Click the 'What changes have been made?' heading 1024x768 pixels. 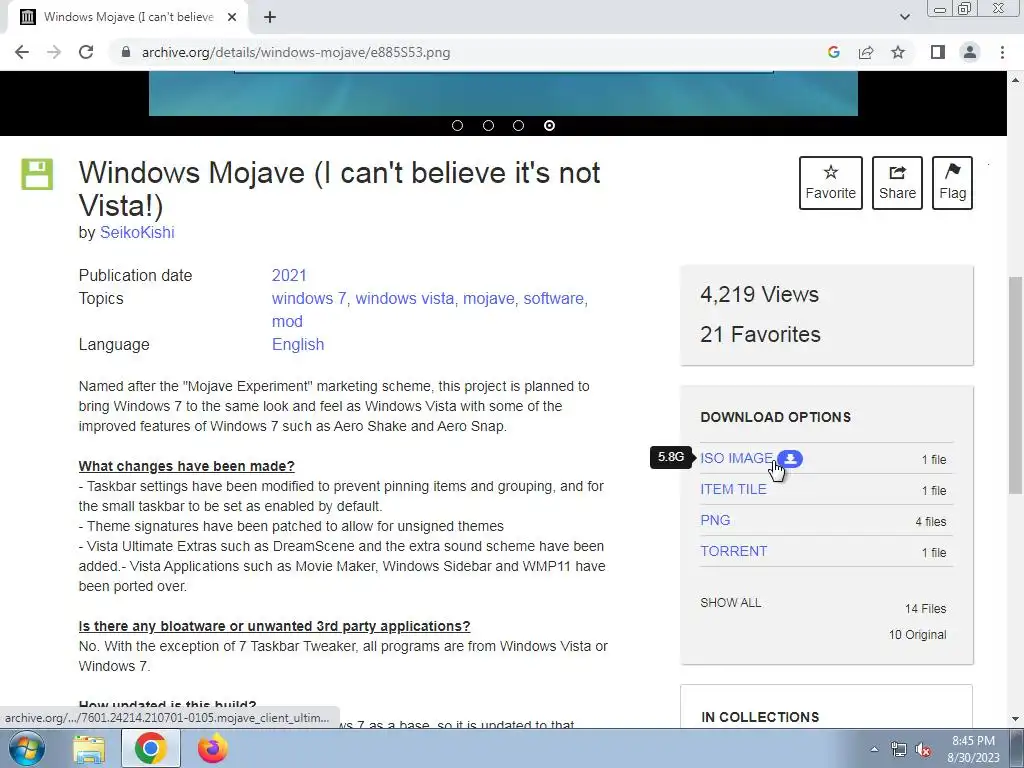click(187, 466)
